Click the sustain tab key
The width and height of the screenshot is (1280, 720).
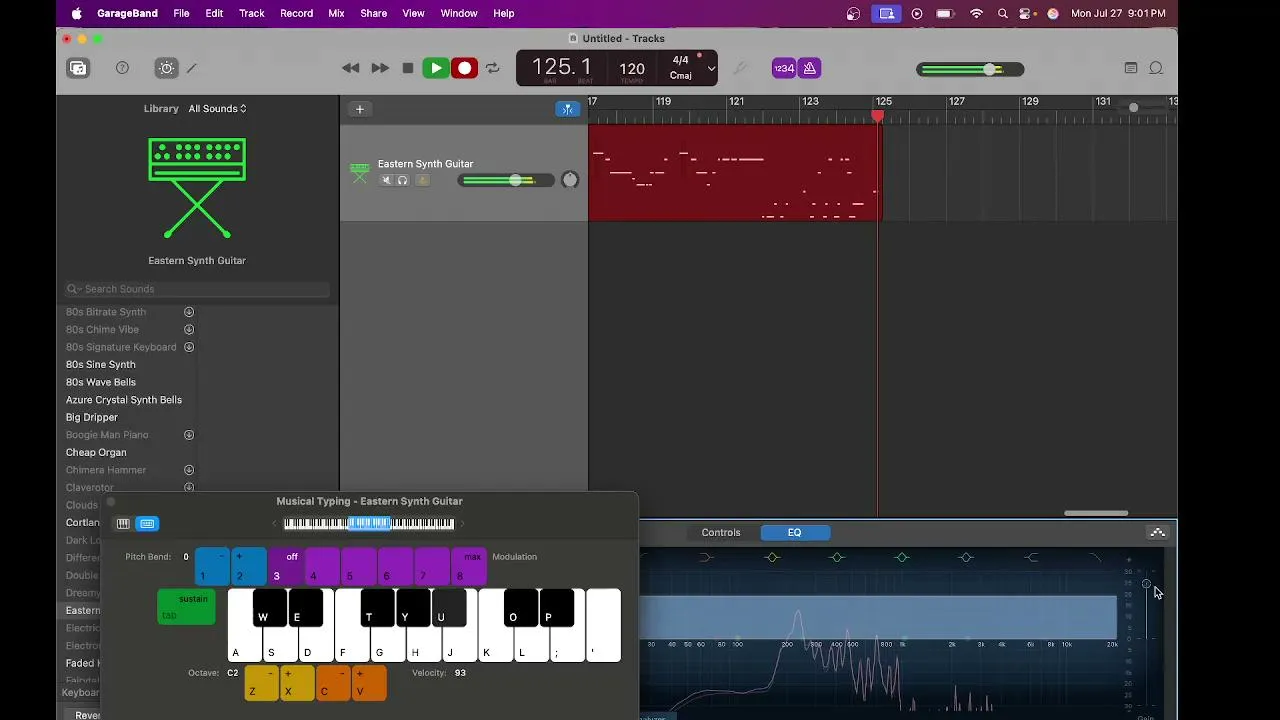tap(186, 606)
